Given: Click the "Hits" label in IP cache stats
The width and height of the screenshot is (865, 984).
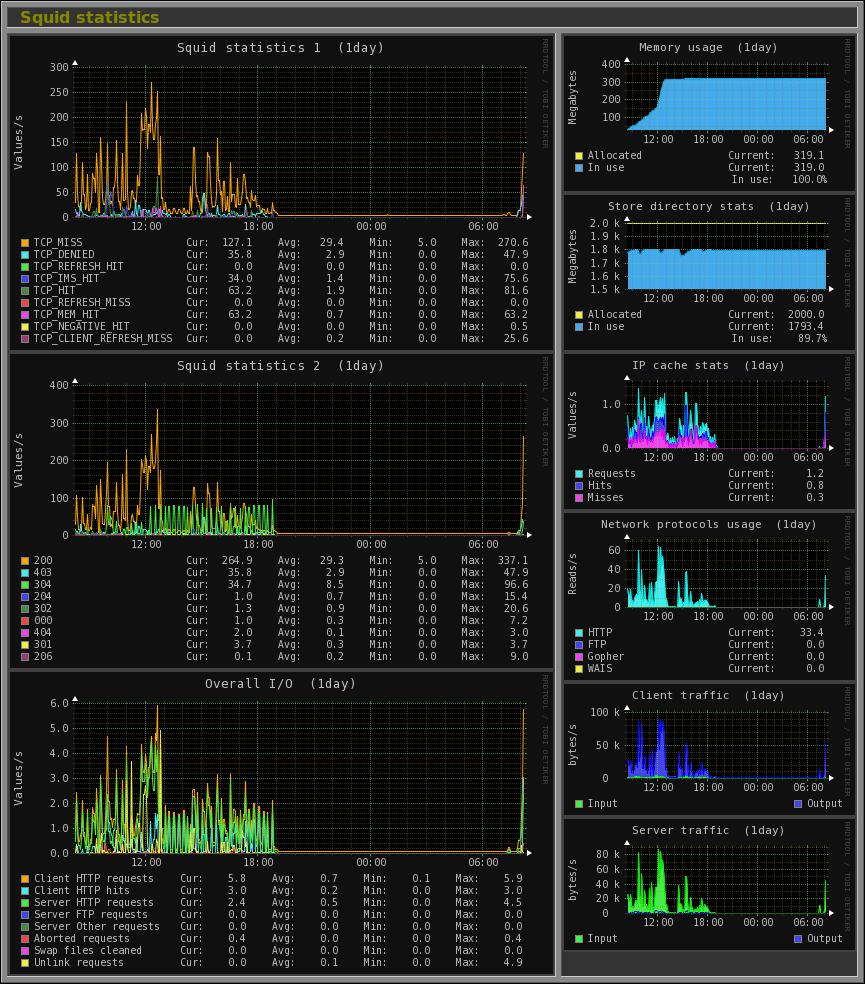Looking at the screenshot, I should 599,485.
